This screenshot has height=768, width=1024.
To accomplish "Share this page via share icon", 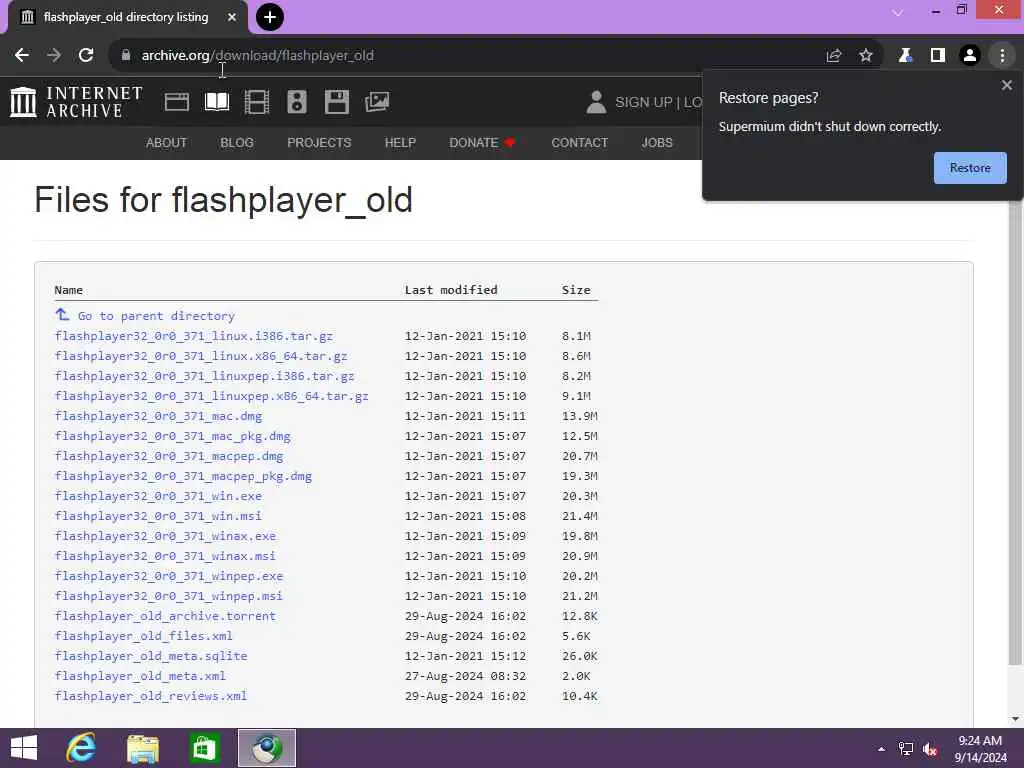I will coord(834,56).
